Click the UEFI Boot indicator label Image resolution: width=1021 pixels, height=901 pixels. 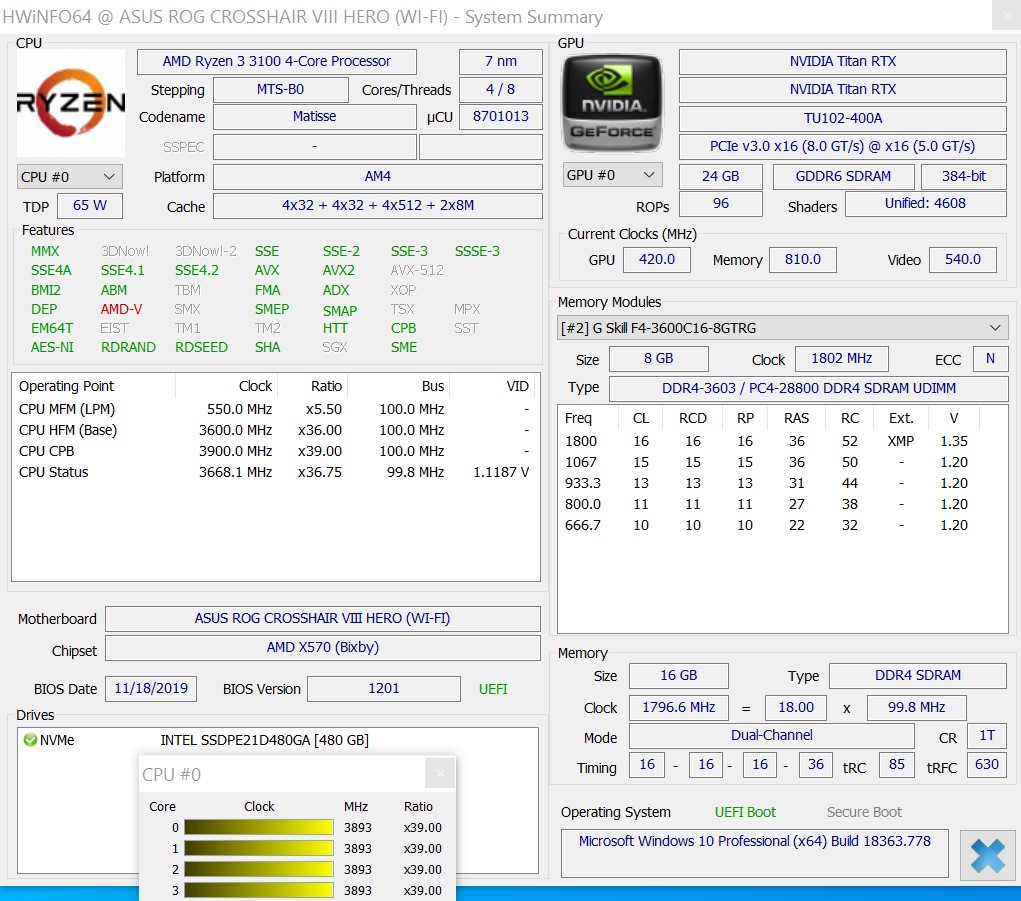(x=745, y=812)
